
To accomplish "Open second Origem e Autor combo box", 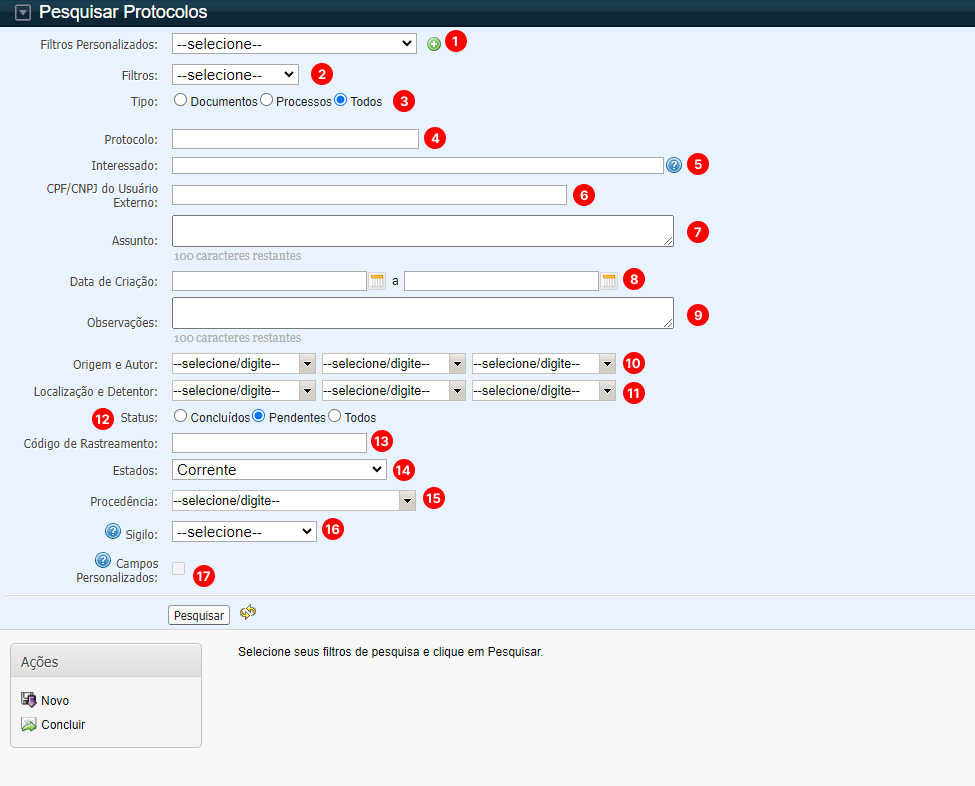I will coord(394,364).
